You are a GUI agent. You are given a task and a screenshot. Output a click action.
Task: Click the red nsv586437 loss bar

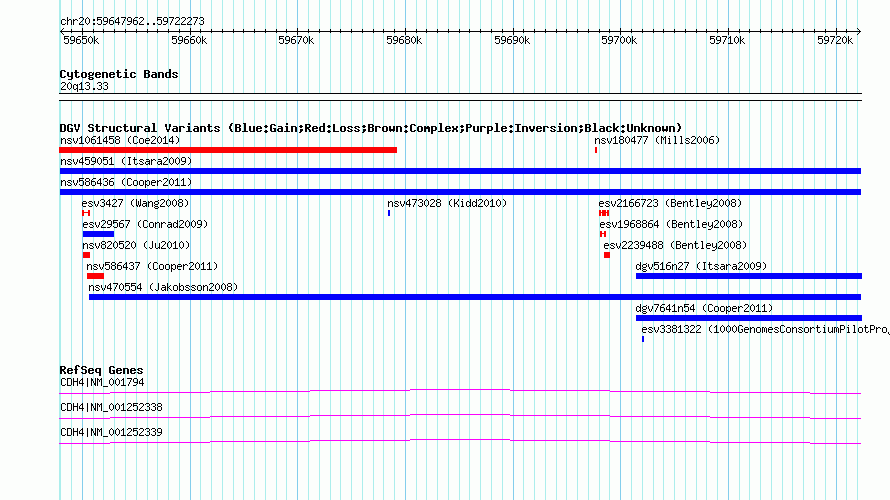click(x=95, y=276)
